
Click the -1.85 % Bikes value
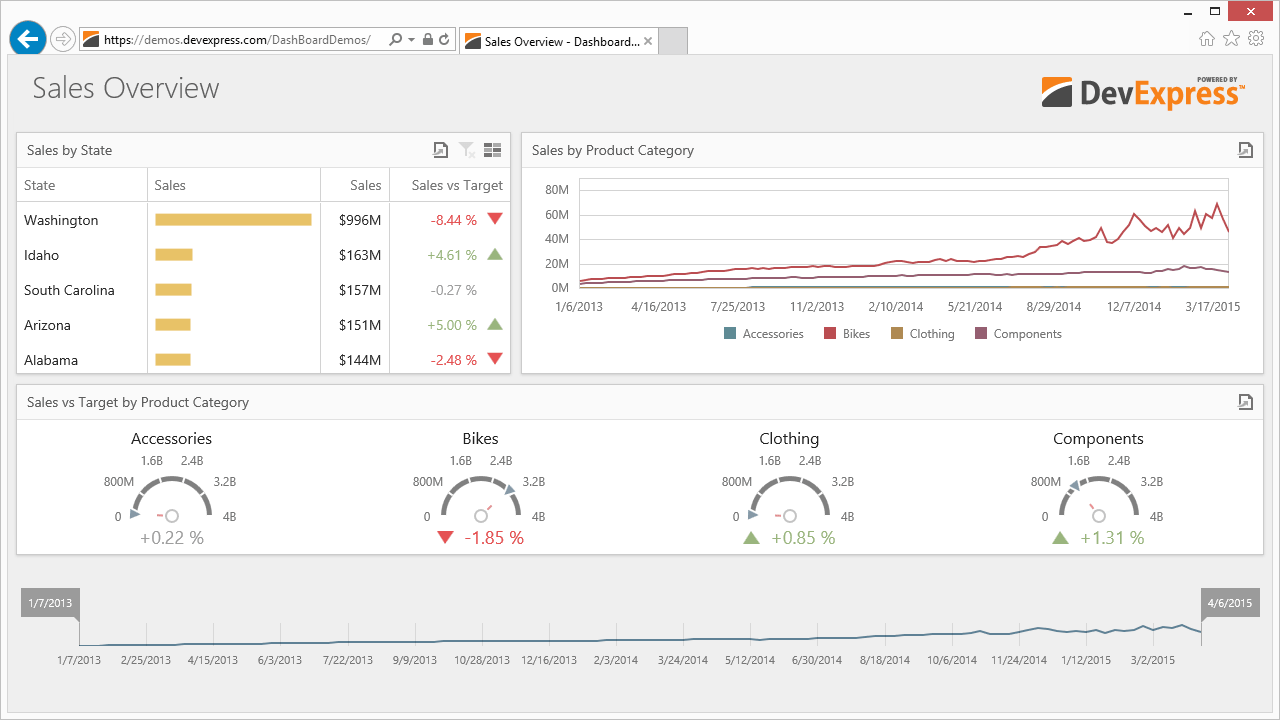494,538
